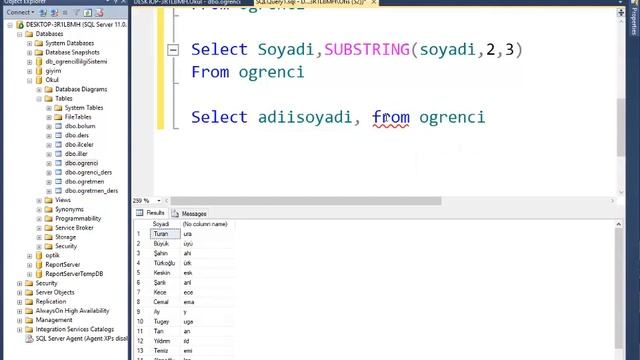Select the optik database icon
Image resolution: width=640 pixels, height=360 pixels.
(x=39, y=255)
